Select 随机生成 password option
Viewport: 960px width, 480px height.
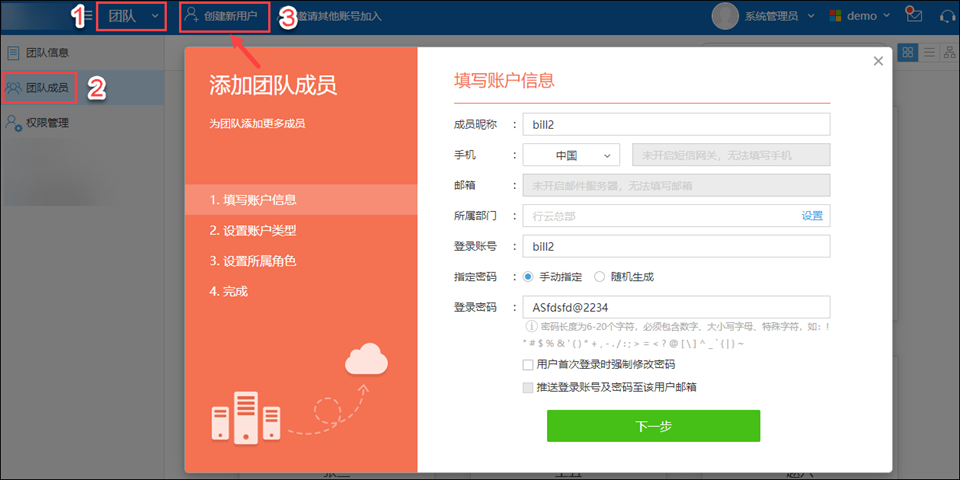[x=600, y=276]
